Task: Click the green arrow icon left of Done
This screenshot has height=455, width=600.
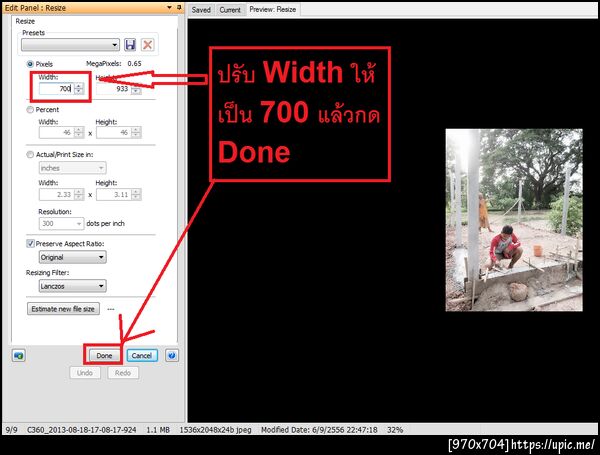Action: [x=18, y=356]
